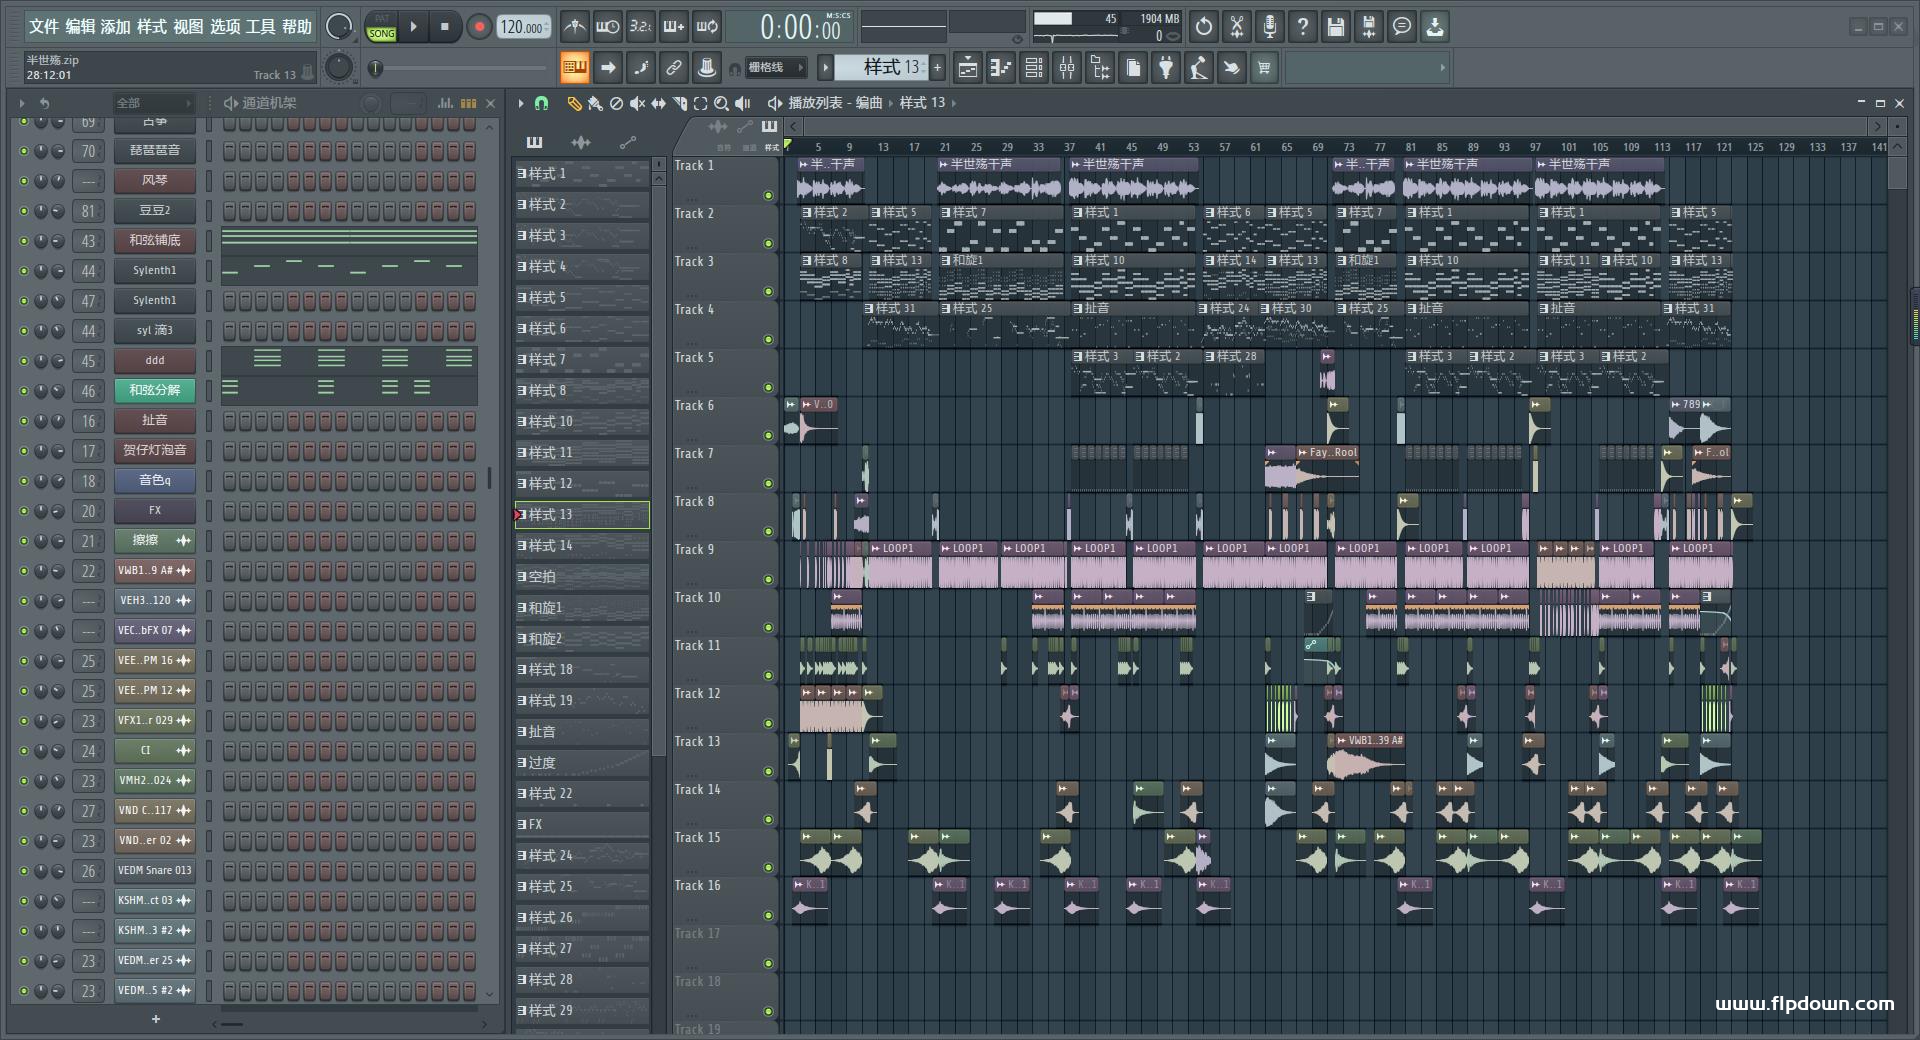Toggle green mute LED of channel 和弦铺底
The width and height of the screenshot is (1920, 1040).
point(23,241)
